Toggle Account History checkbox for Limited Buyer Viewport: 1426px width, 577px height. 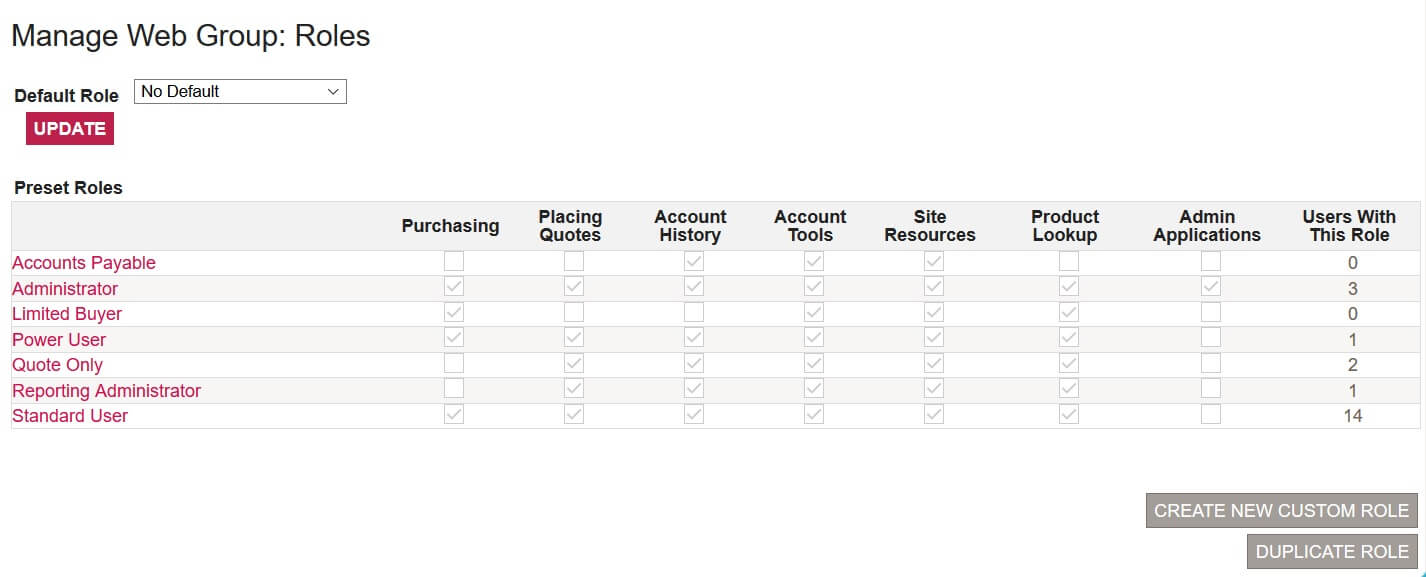694,313
